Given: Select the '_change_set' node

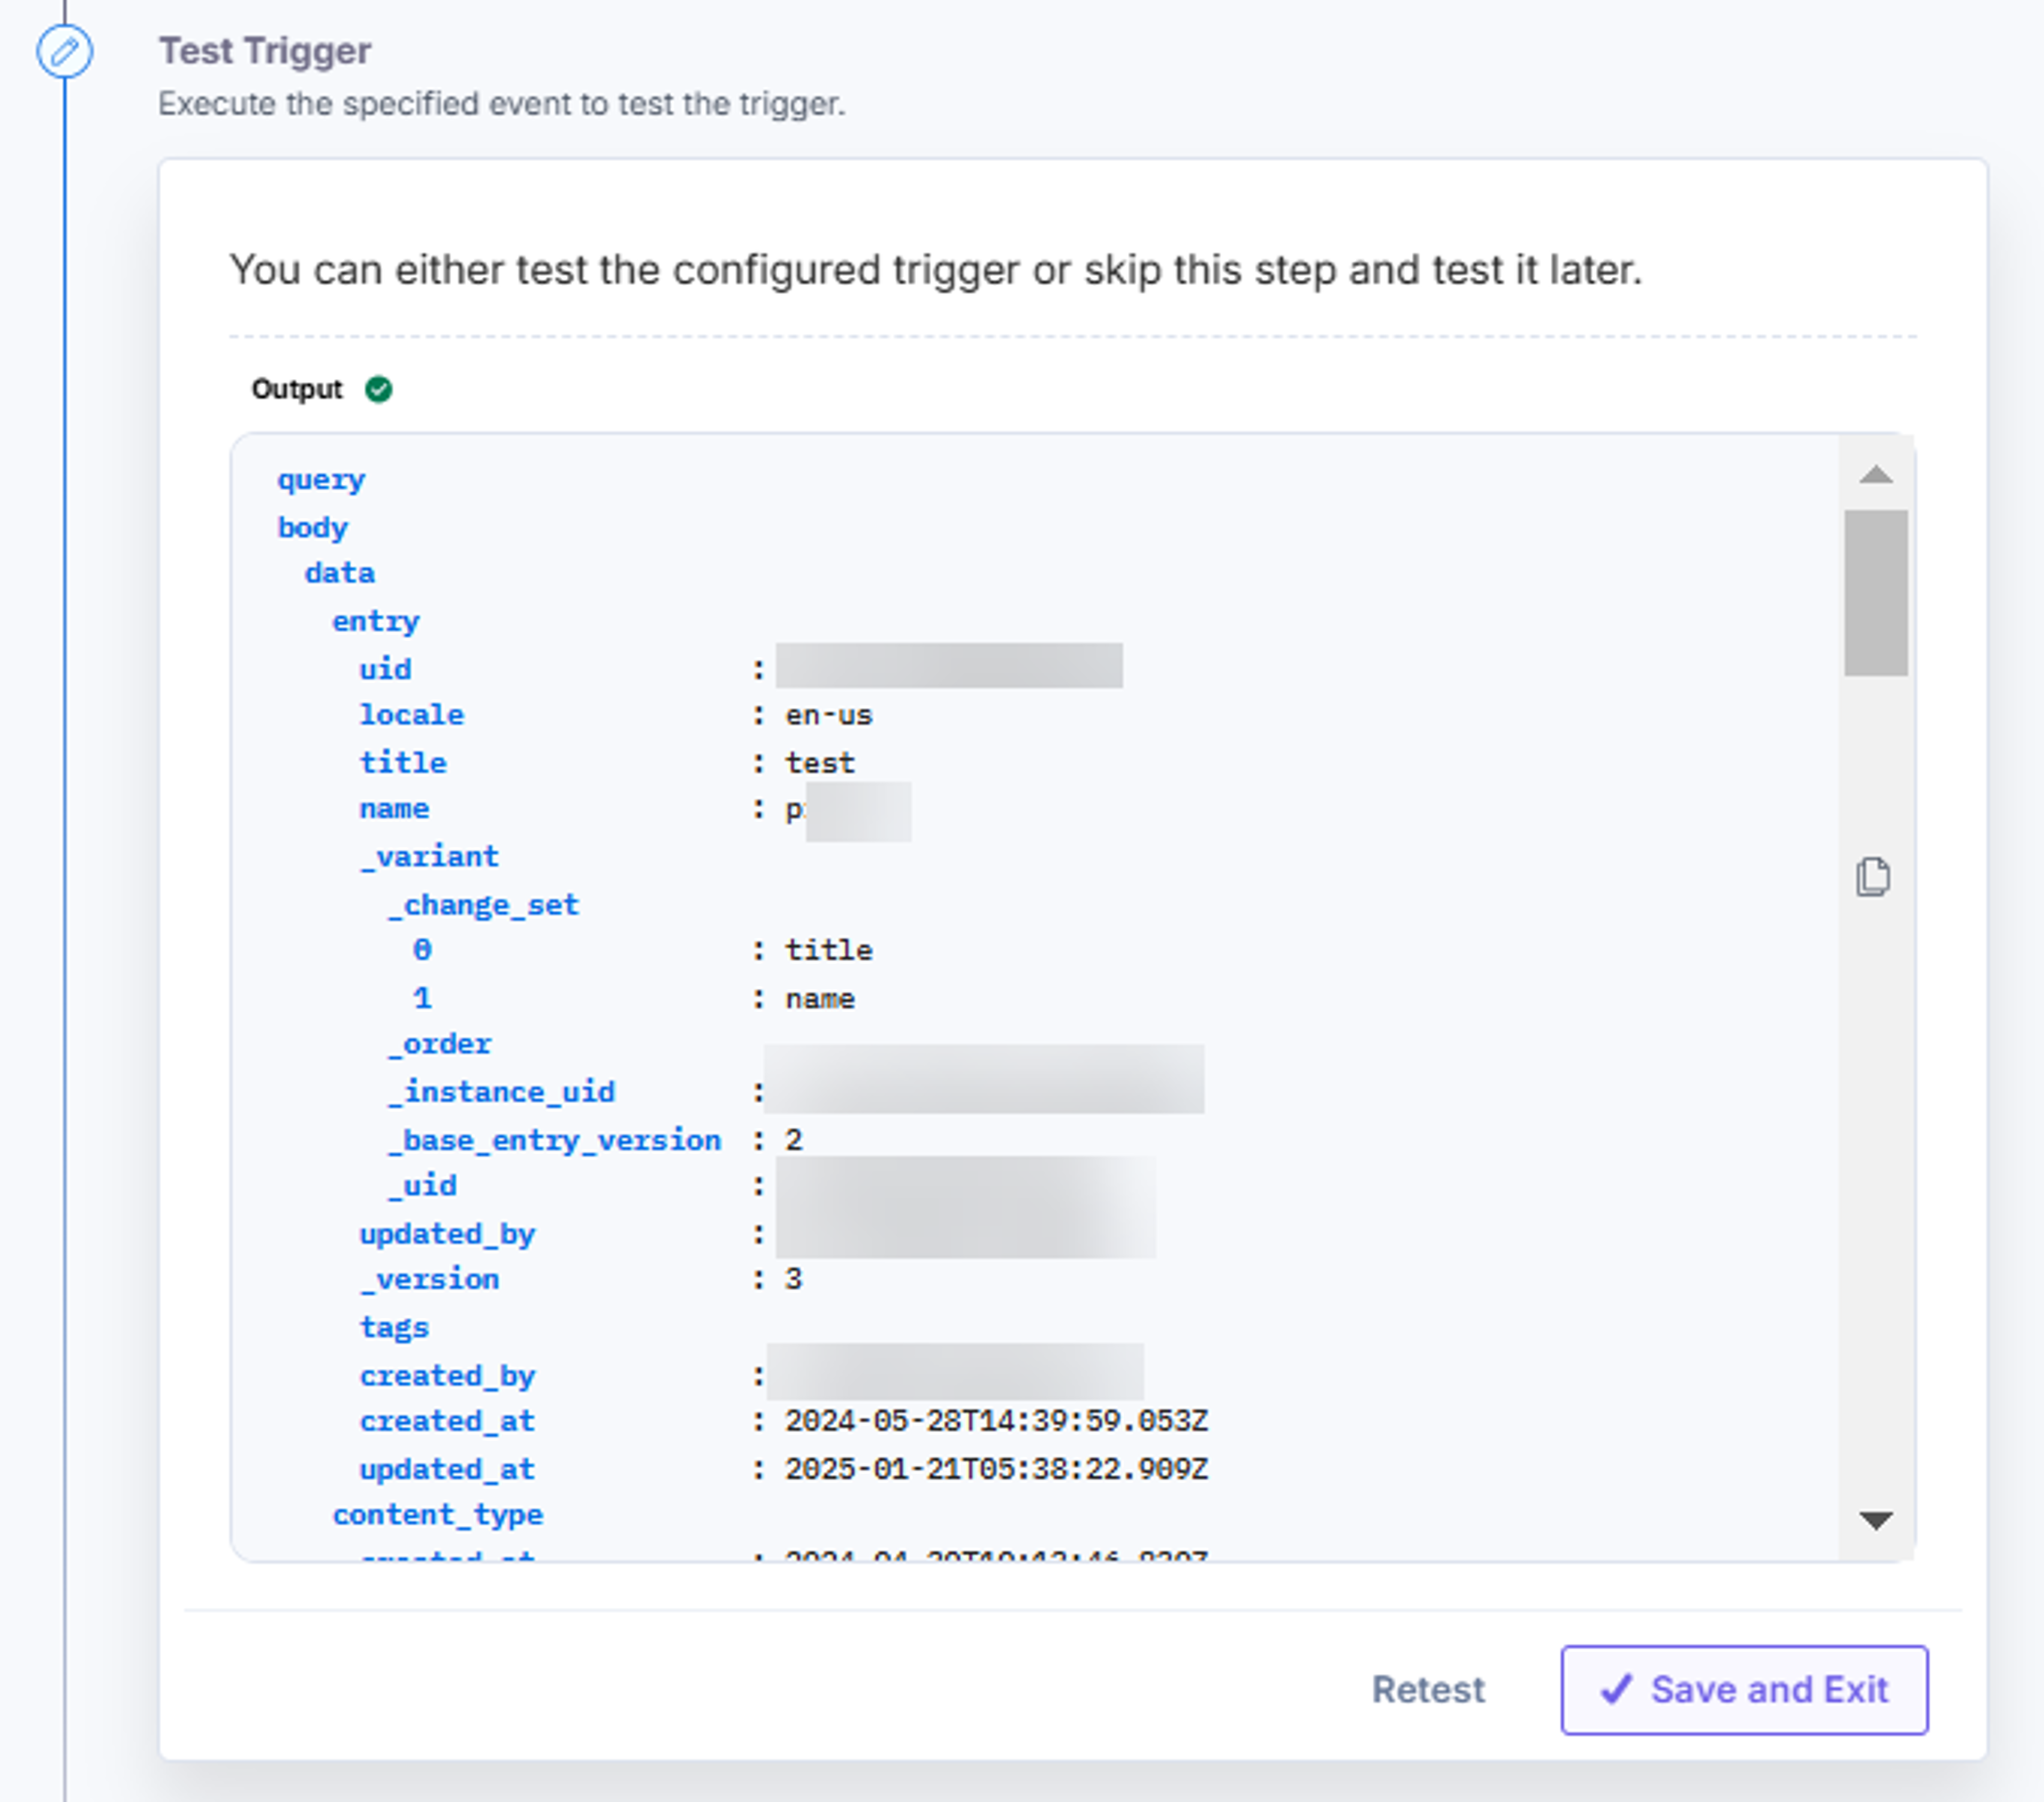Looking at the screenshot, I should 483,906.
